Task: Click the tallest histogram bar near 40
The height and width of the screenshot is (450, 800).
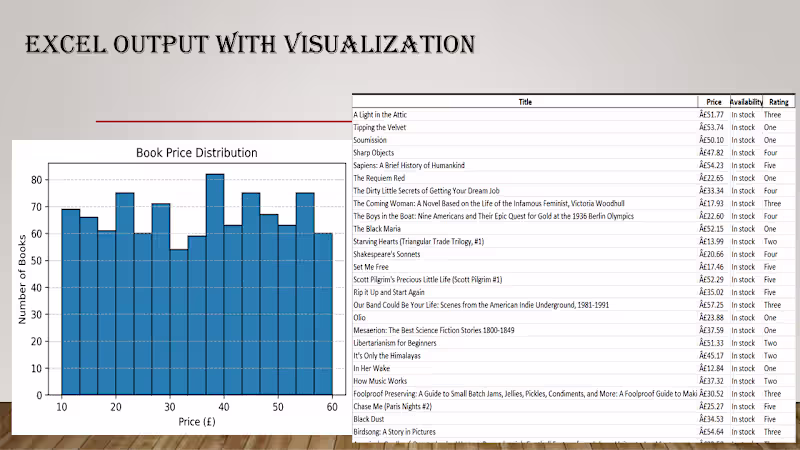Action: pos(215,285)
